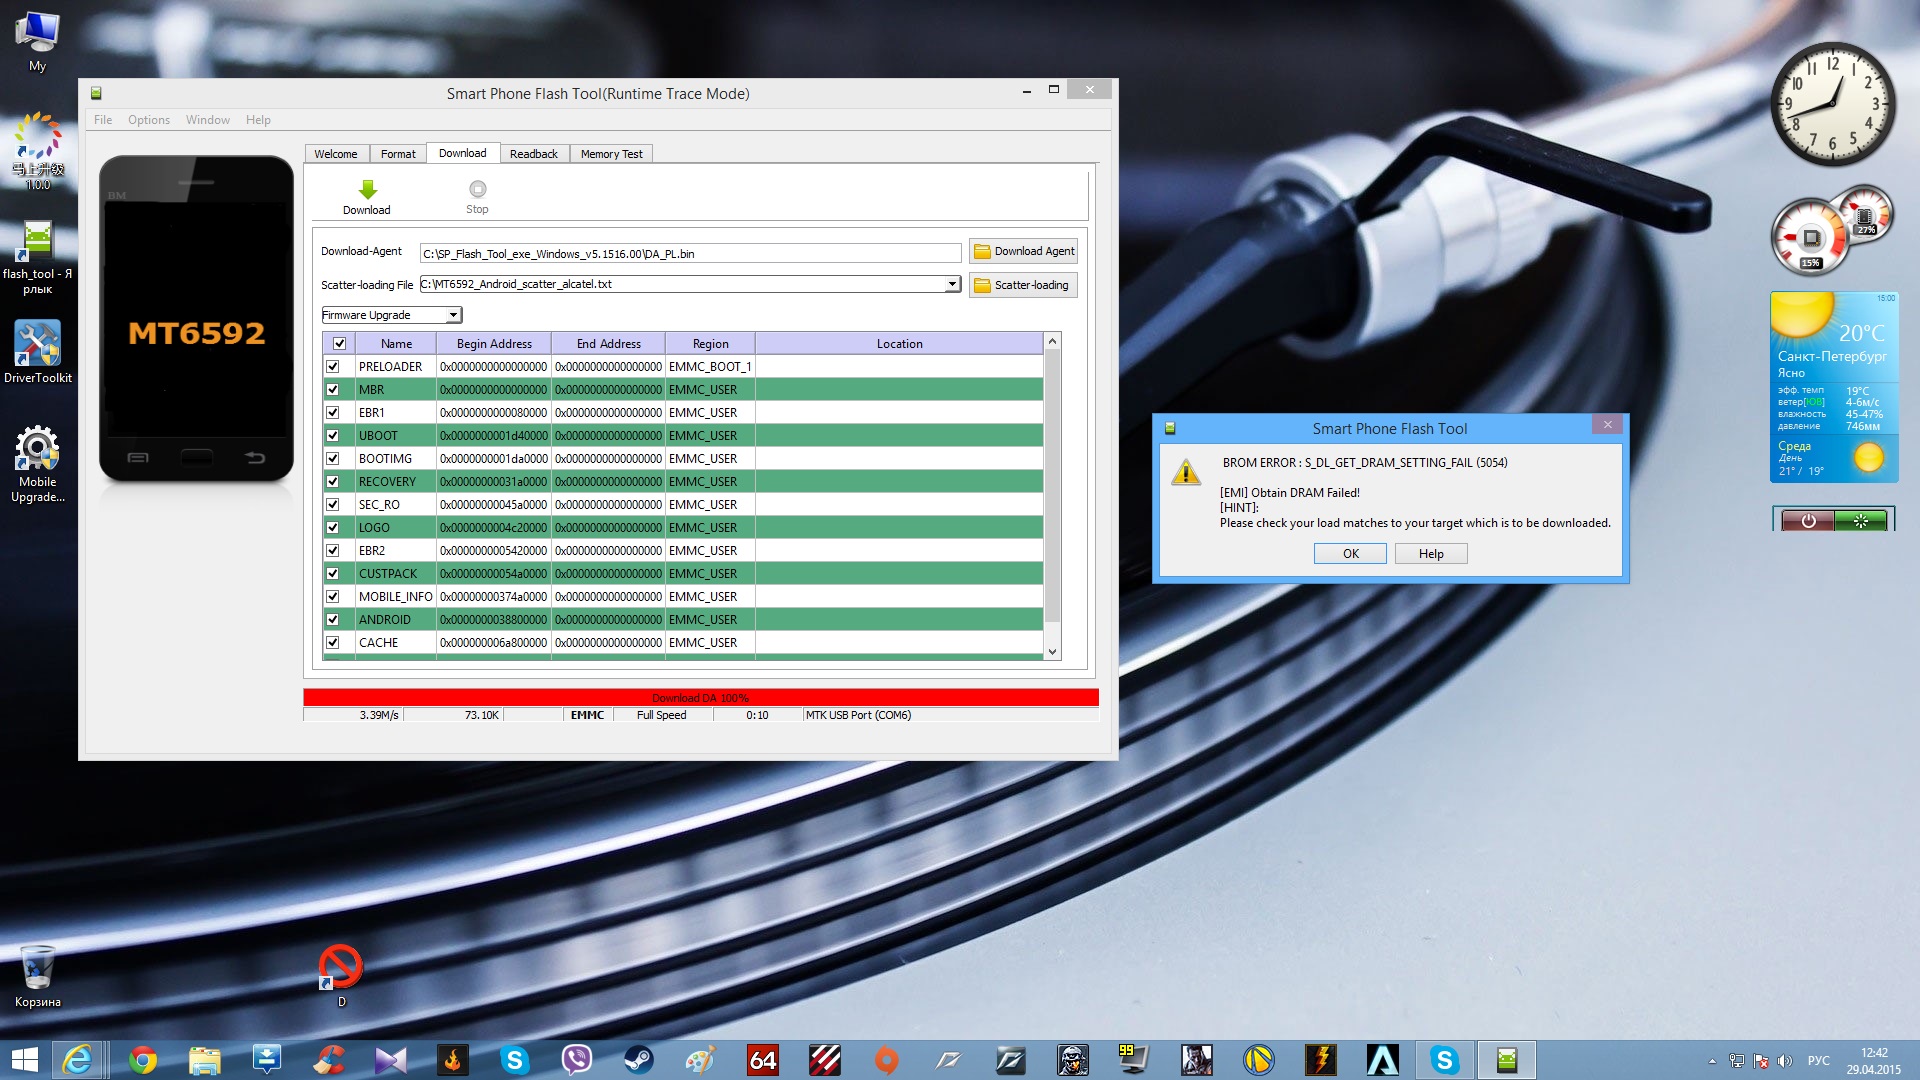Image resolution: width=1920 pixels, height=1080 pixels.
Task: Switch to the Memory Test tab
Action: click(611, 154)
